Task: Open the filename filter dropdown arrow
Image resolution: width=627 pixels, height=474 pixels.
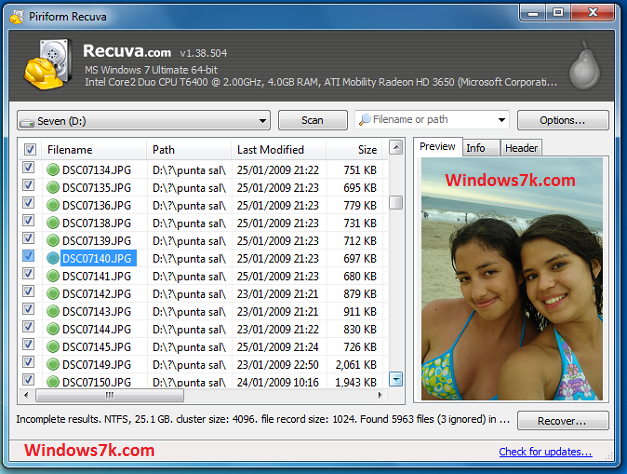Action: tap(501, 120)
